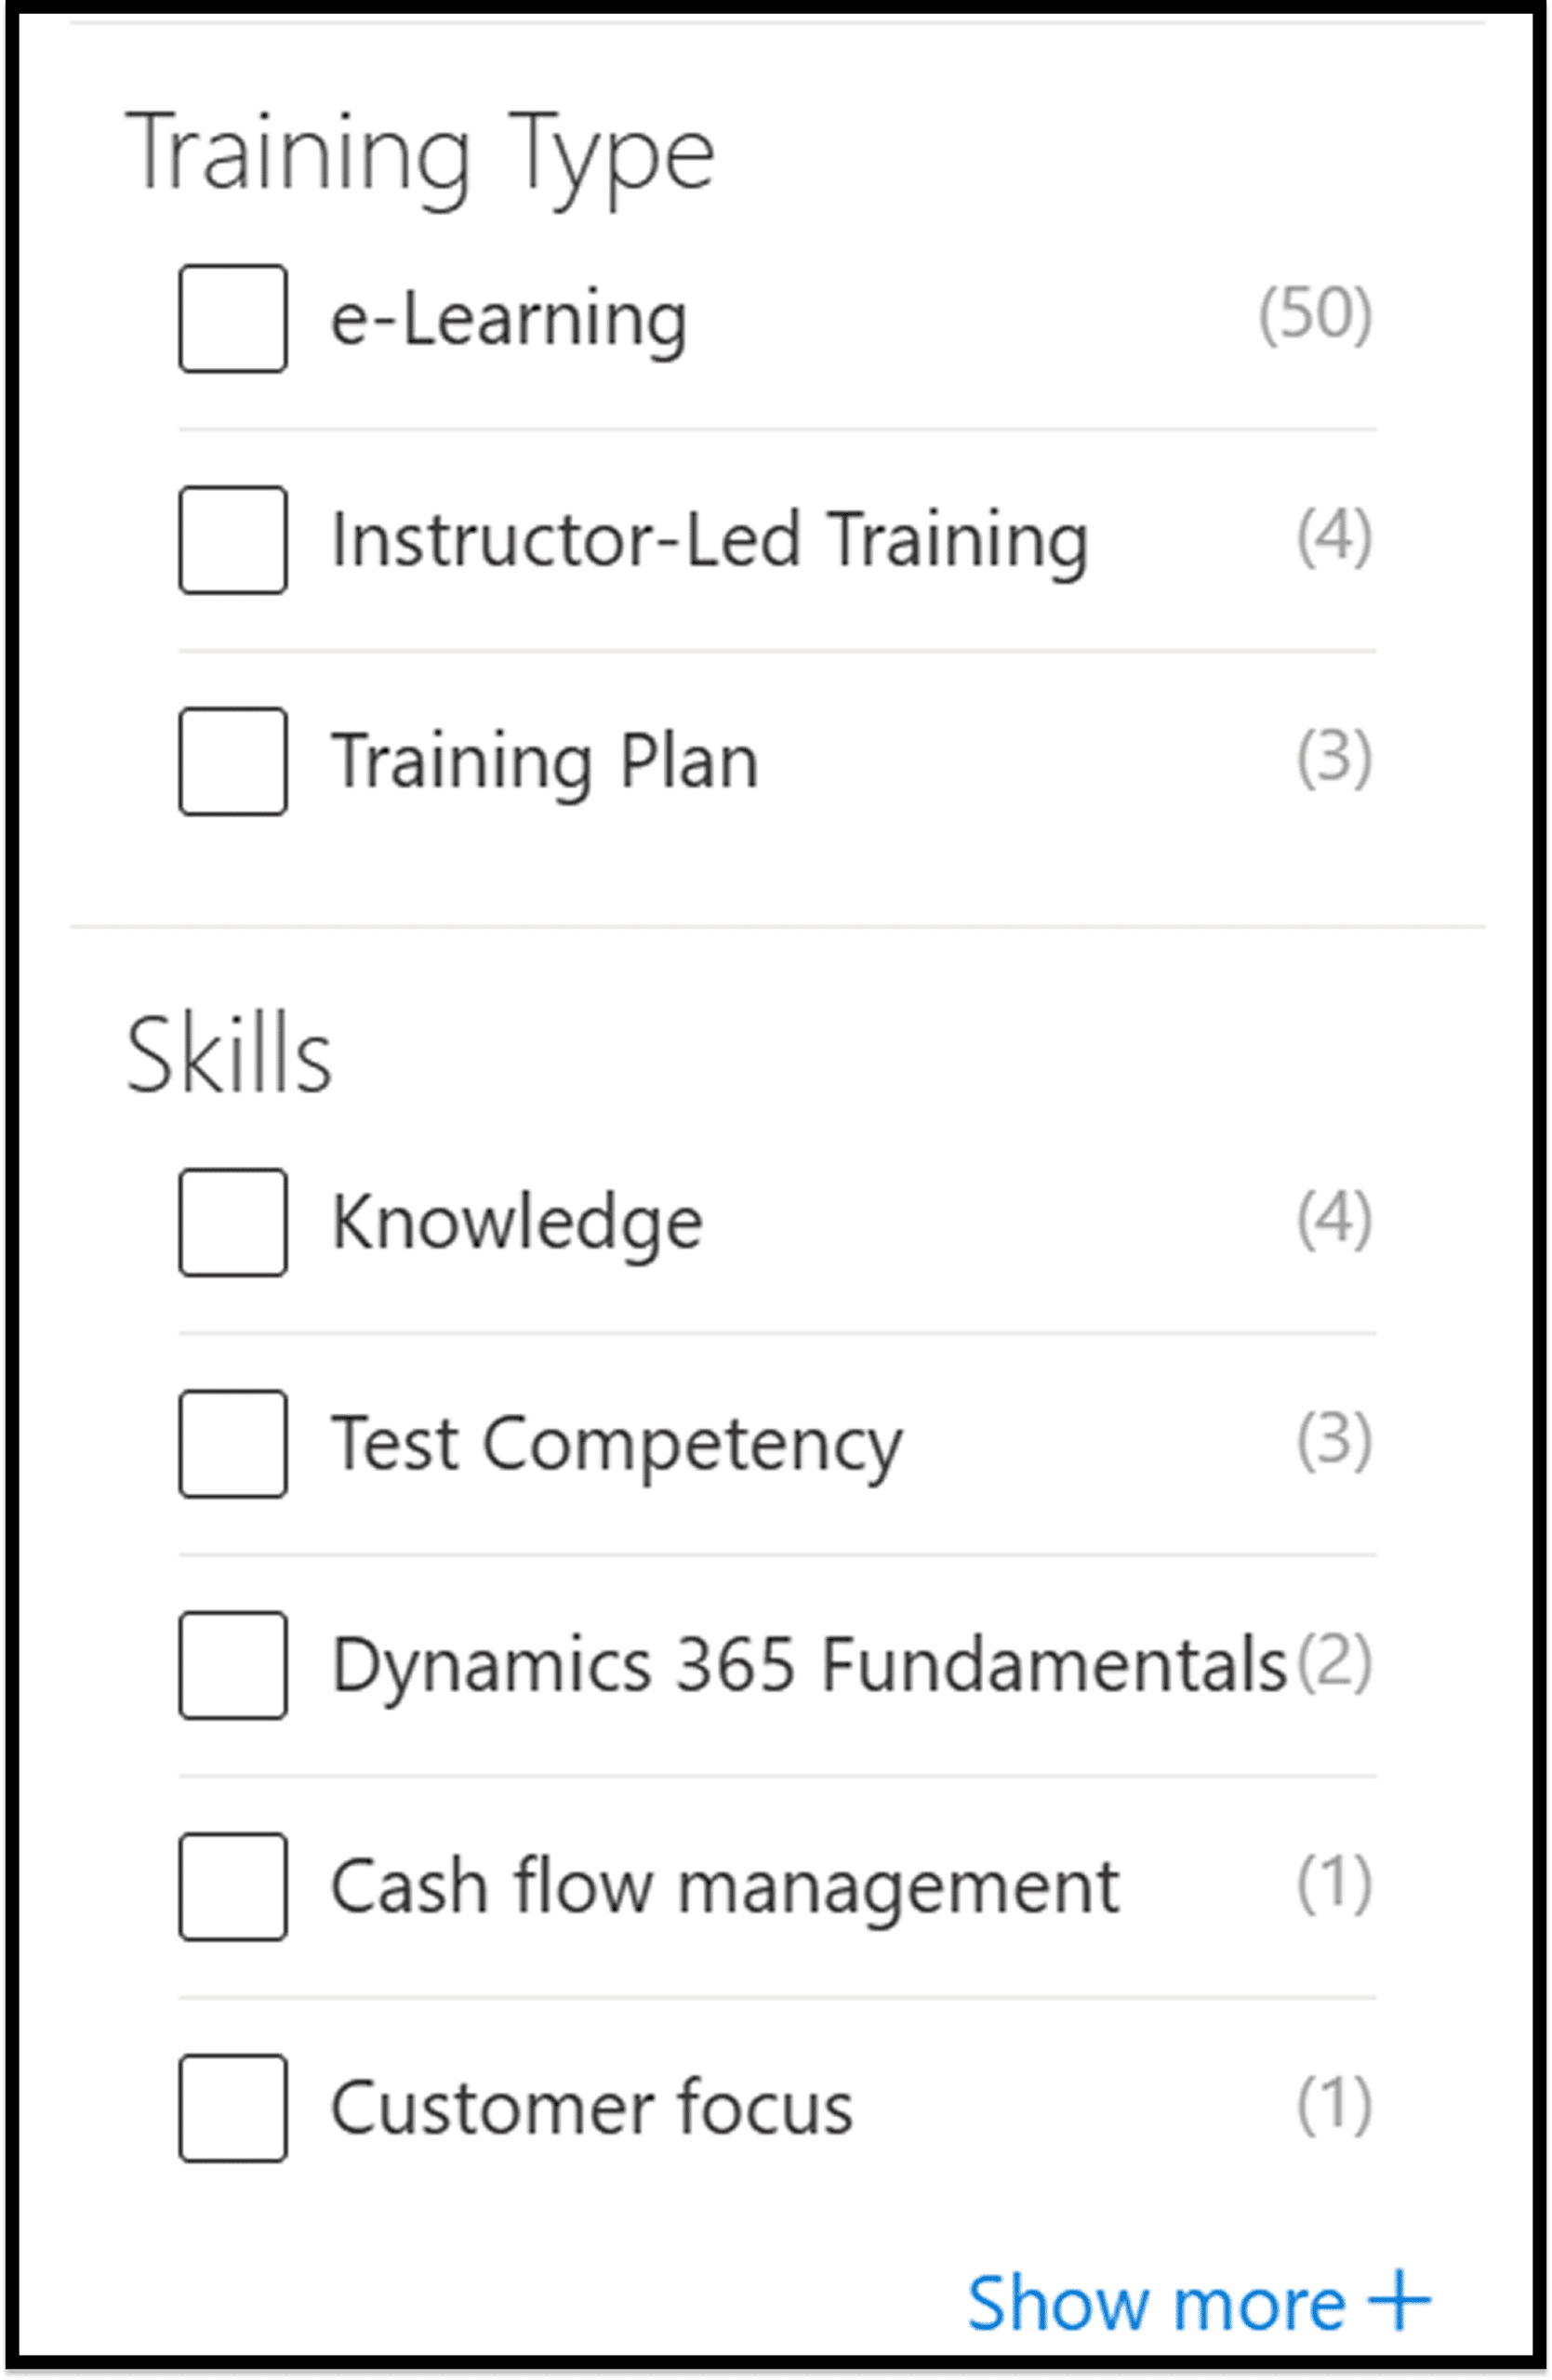Click the Dynamics 365 Fundamentals label
The height and width of the screenshot is (2380, 1552).
point(808,1665)
